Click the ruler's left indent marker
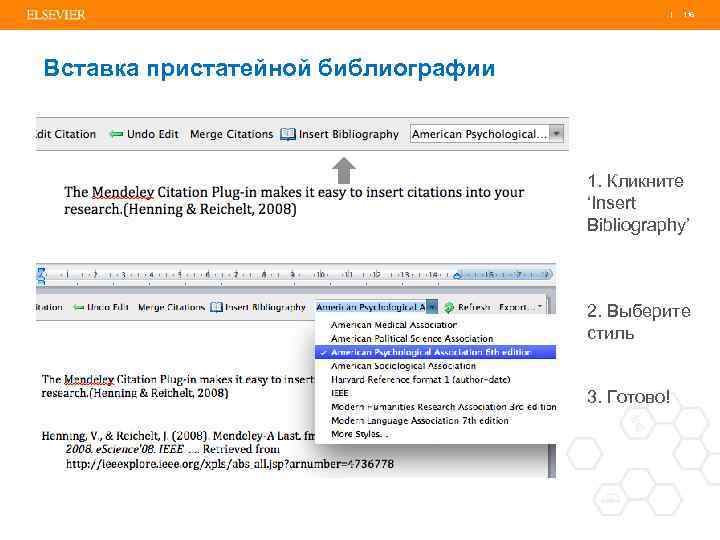Image resolution: width=720 pixels, height=540 pixels. [x=41, y=275]
